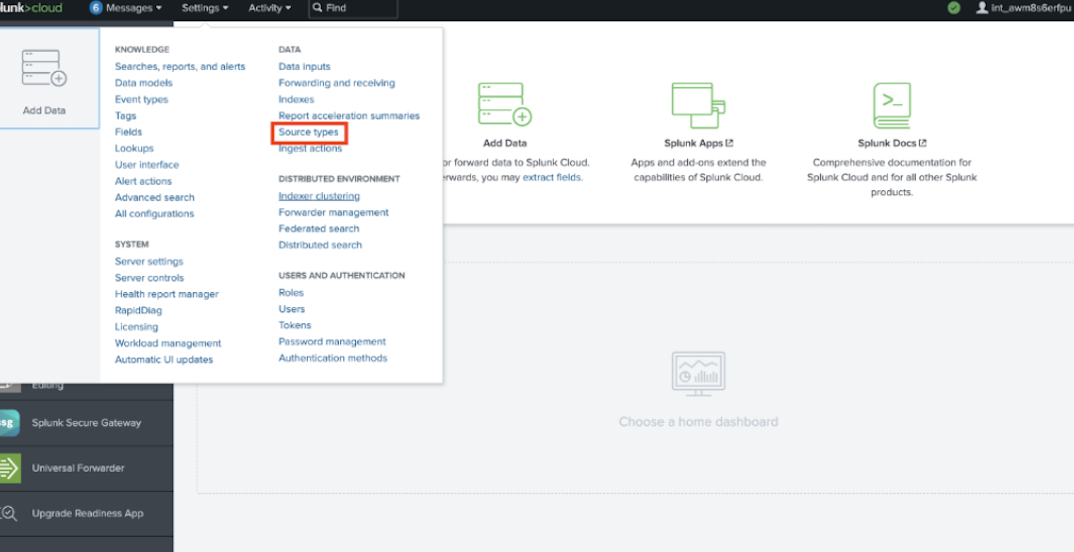Select Source types from Data menu
This screenshot has height=552, width=1074.
pyautogui.click(x=308, y=132)
